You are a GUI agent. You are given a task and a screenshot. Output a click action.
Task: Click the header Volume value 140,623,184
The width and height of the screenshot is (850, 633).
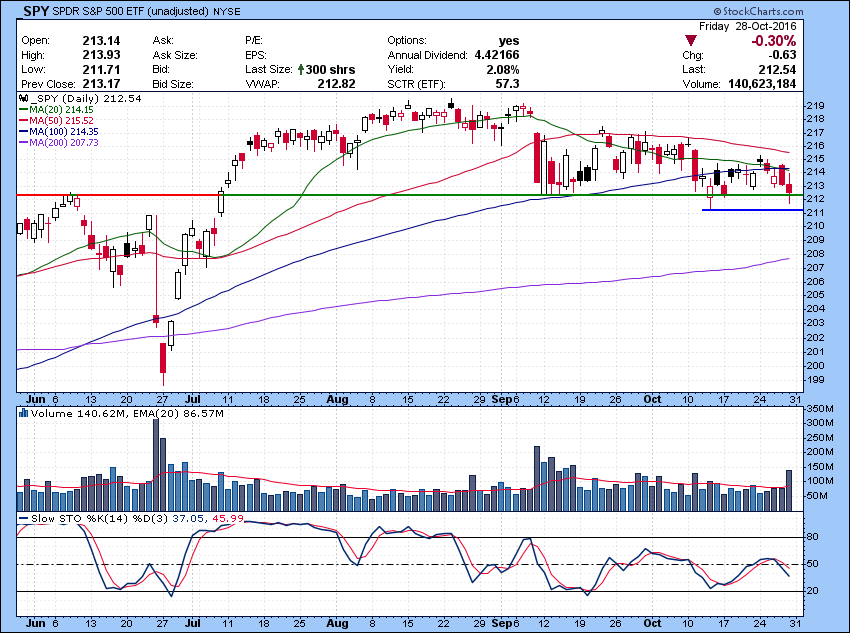tap(762, 84)
